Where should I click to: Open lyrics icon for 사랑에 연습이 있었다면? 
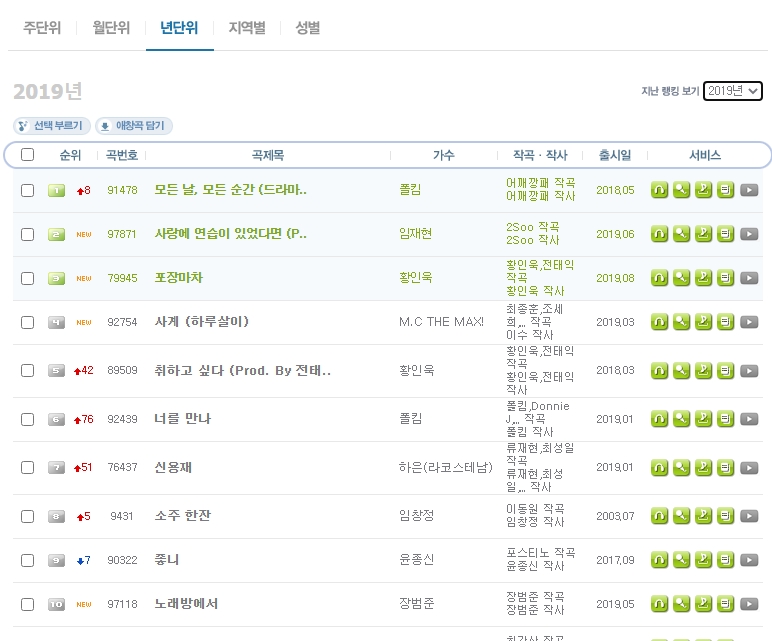coord(725,233)
